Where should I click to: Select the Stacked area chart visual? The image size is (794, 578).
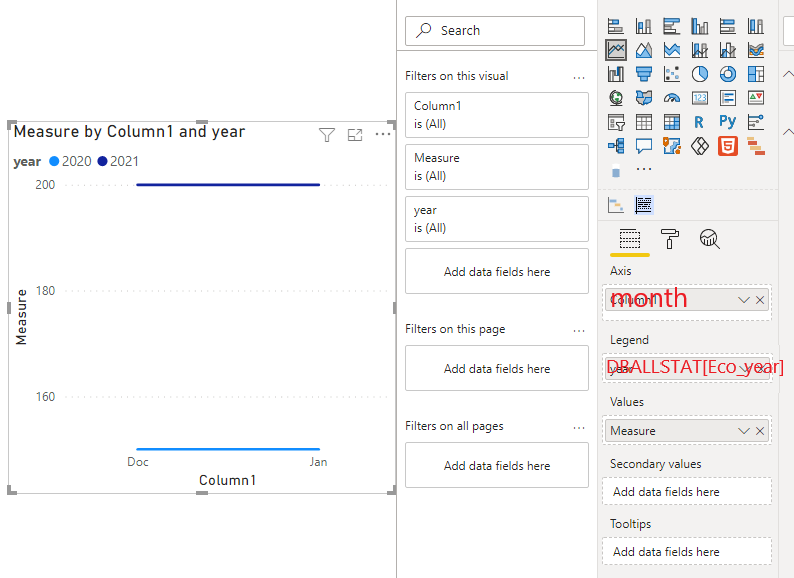(x=671, y=50)
